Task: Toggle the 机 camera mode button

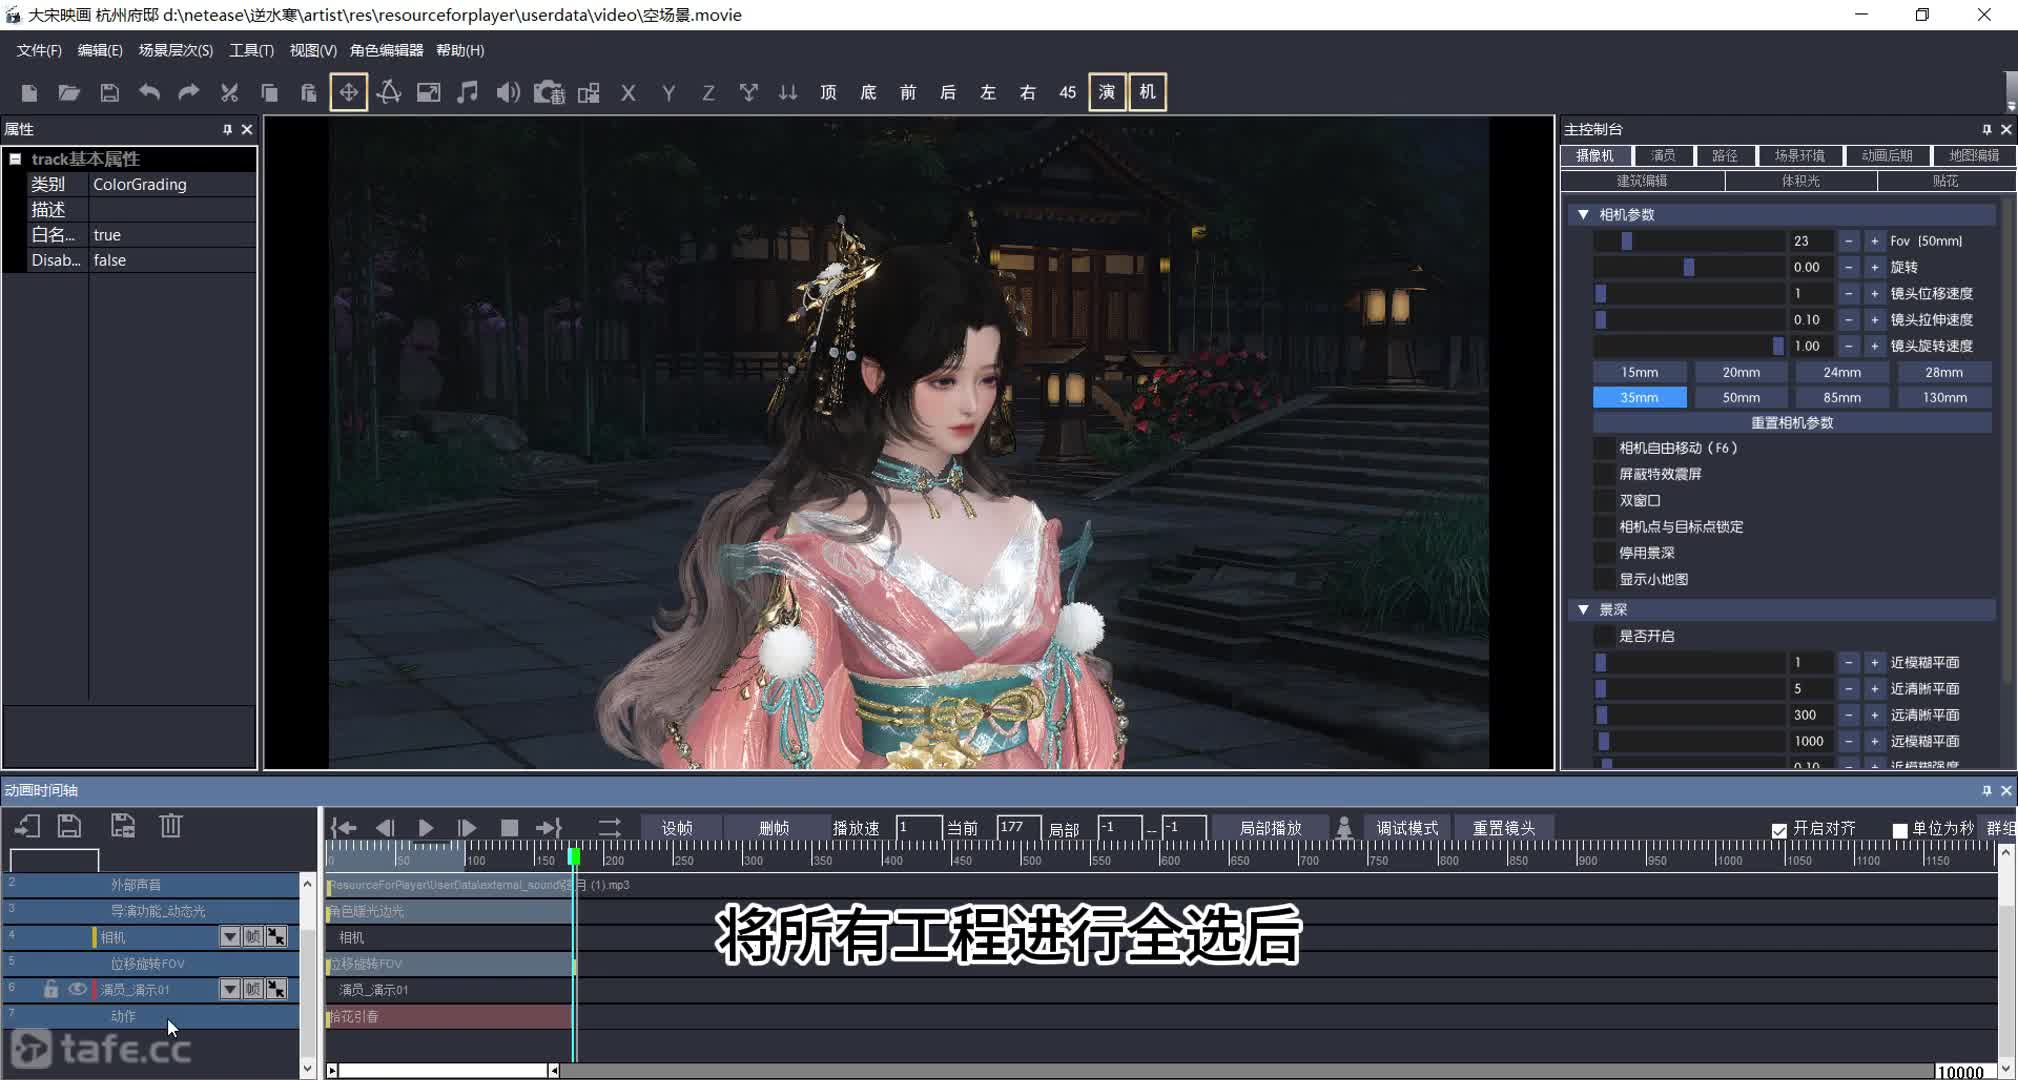Action: click(1147, 93)
